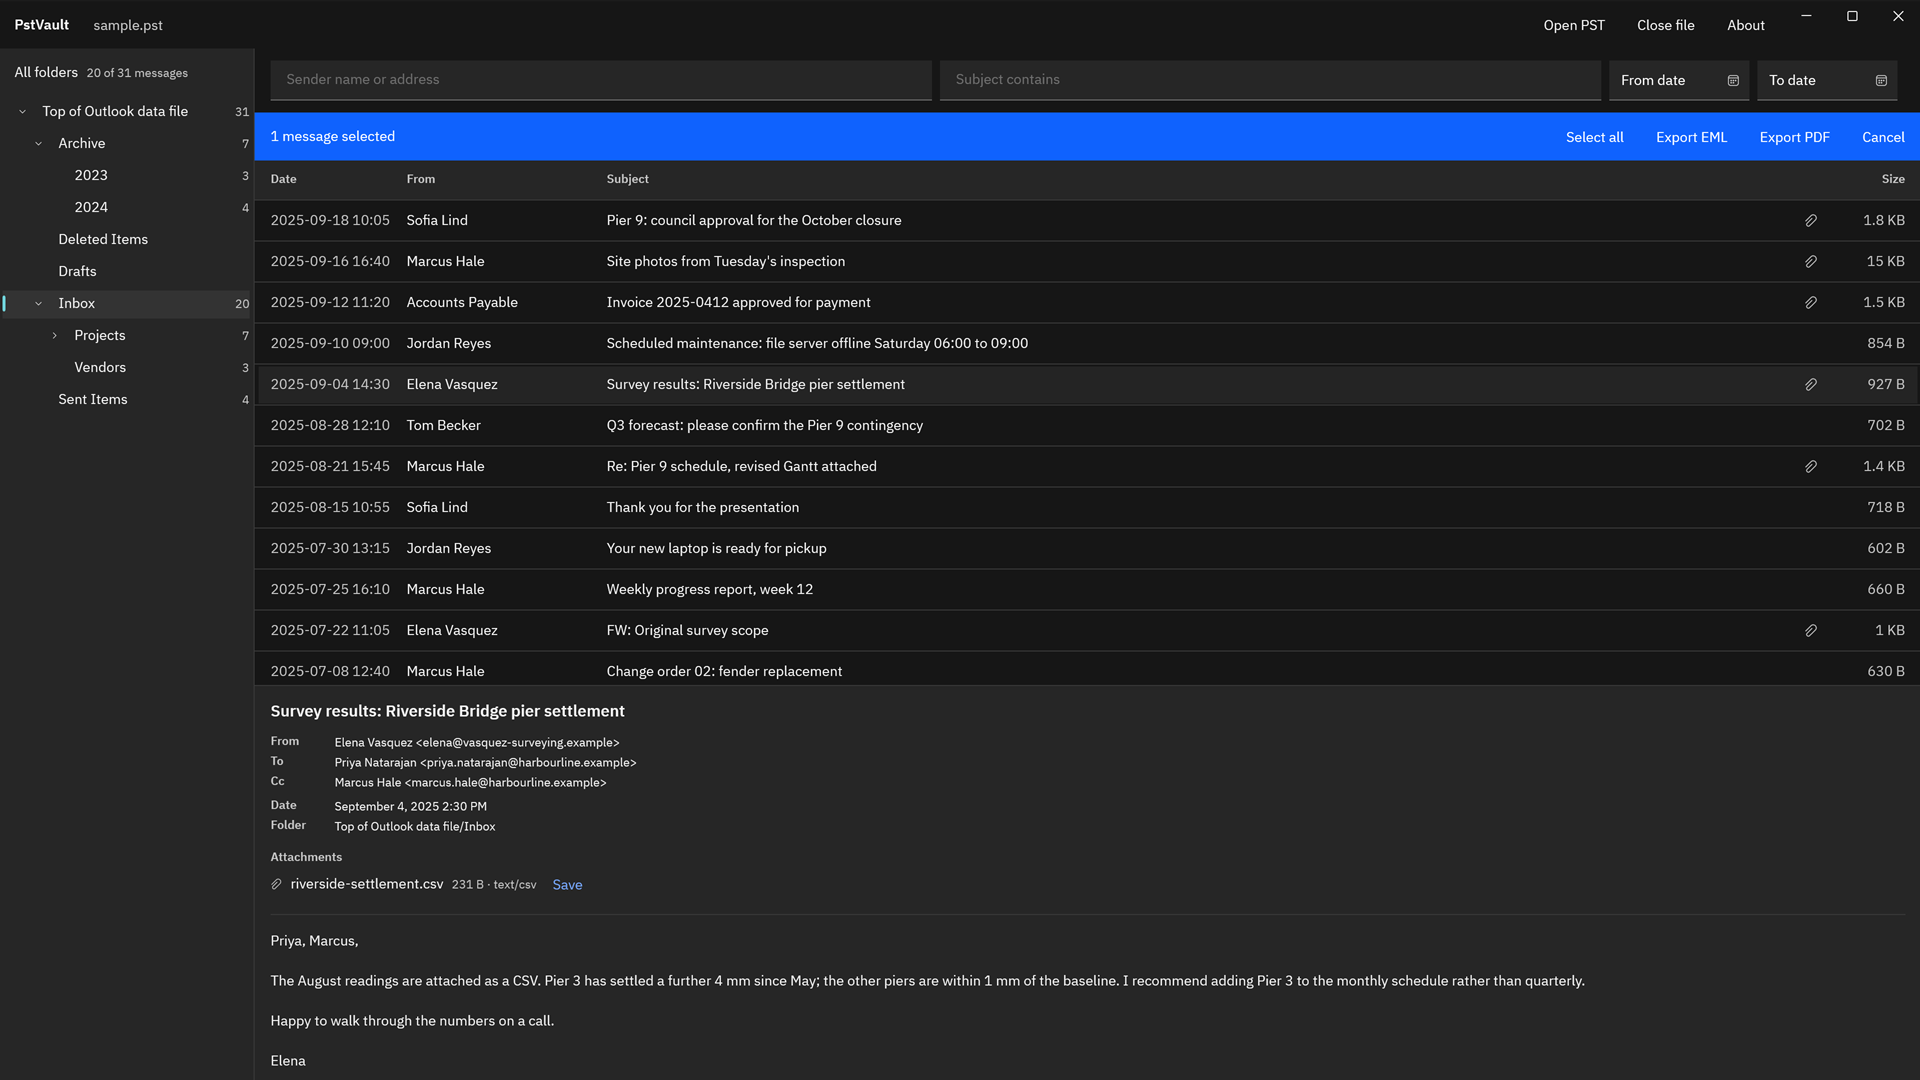Open the About menu item
The width and height of the screenshot is (1920, 1080).
(1746, 25)
